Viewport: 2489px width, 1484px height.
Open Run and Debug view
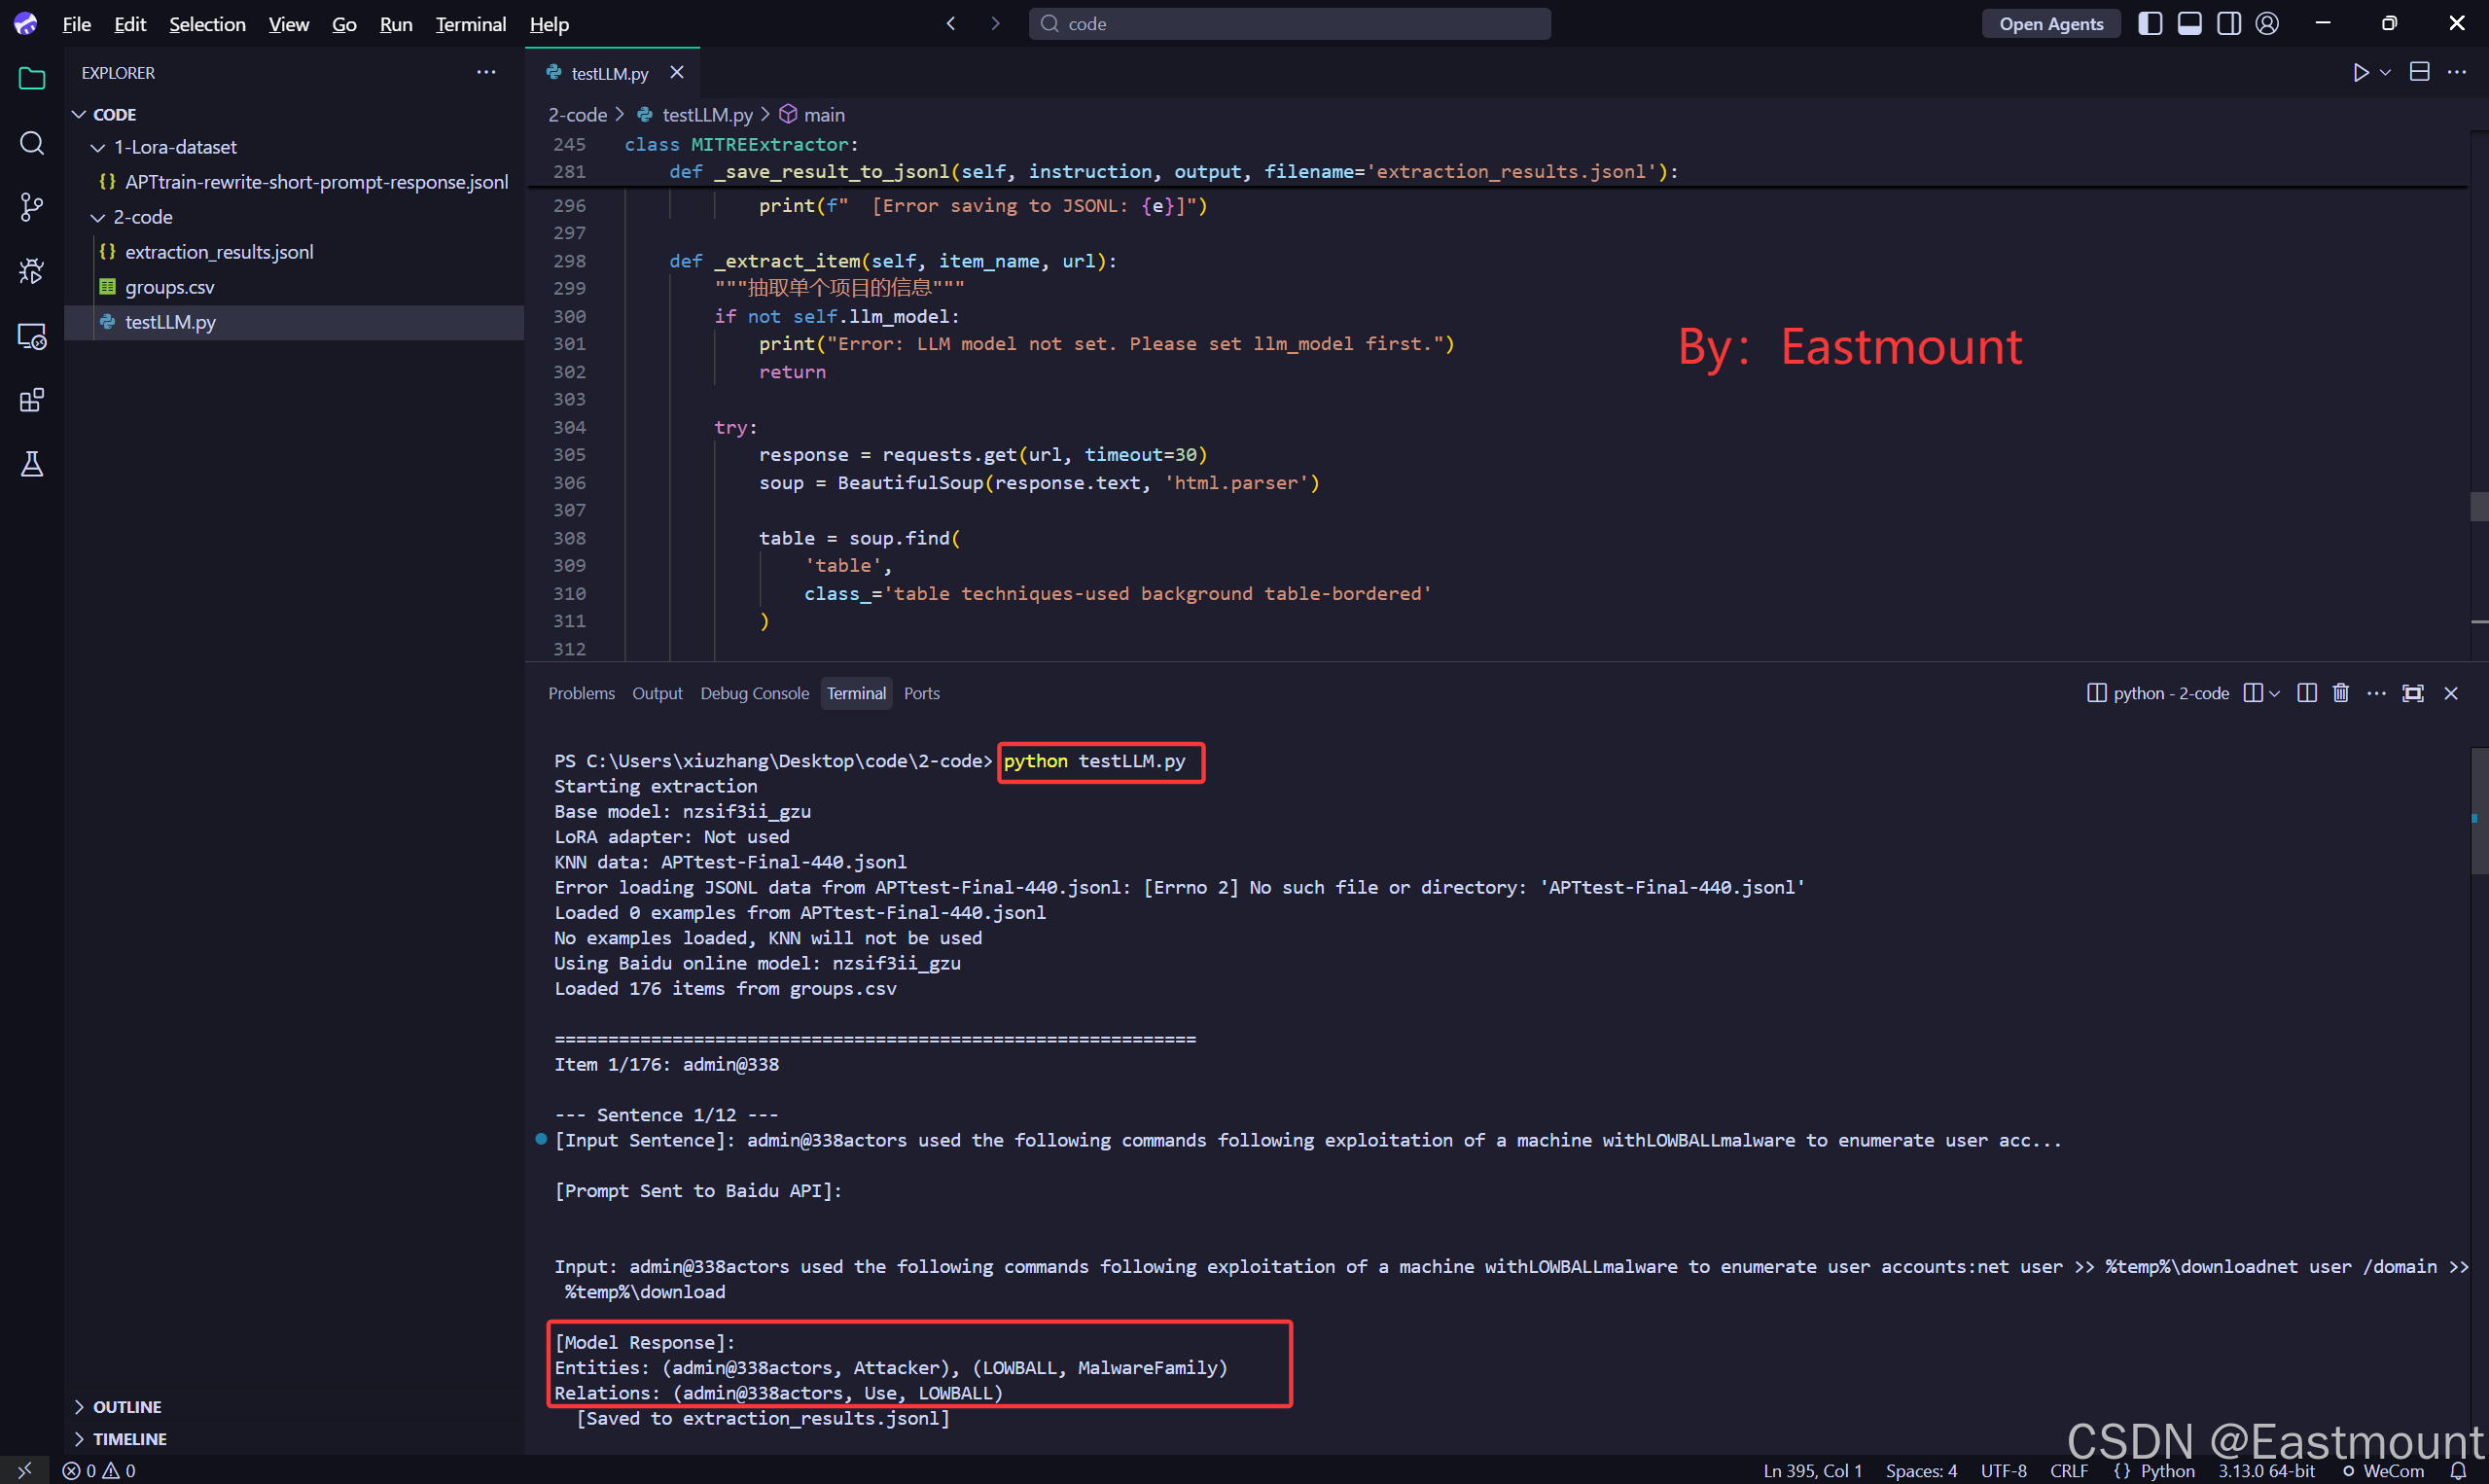pos(32,271)
